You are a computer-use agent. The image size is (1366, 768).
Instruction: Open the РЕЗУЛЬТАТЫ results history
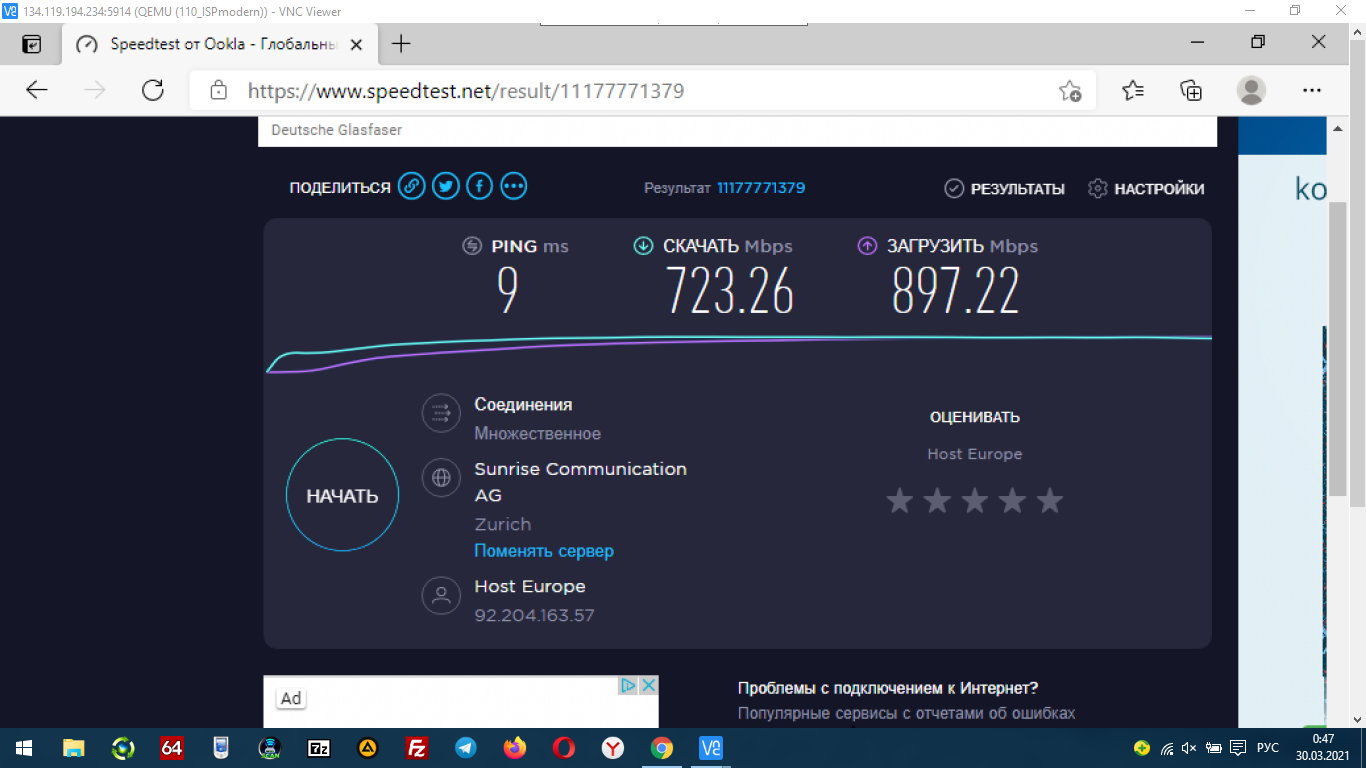tap(1005, 189)
